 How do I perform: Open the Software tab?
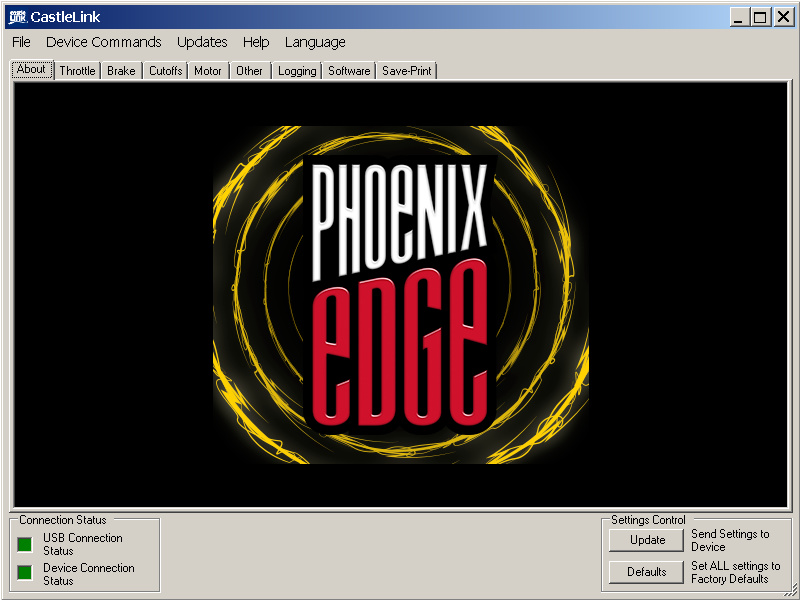click(349, 71)
